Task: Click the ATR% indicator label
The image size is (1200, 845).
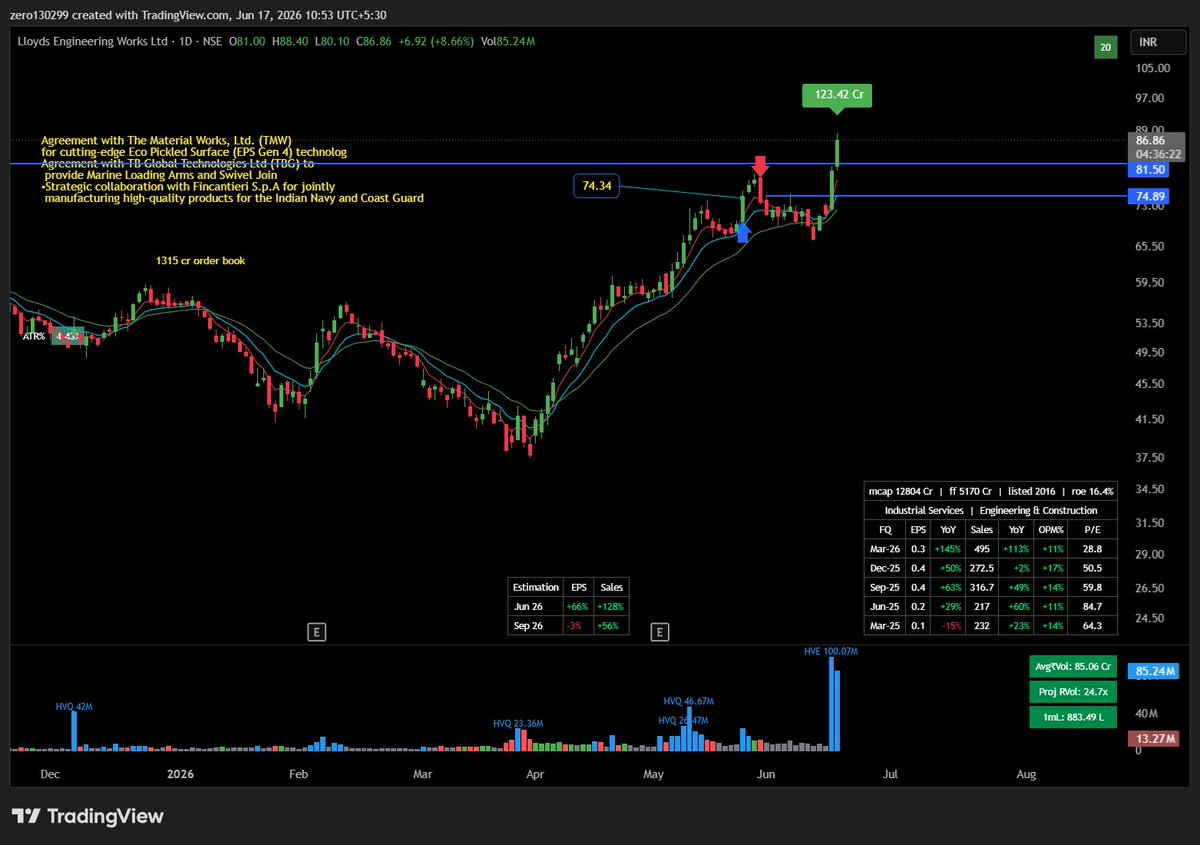Action: point(34,337)
